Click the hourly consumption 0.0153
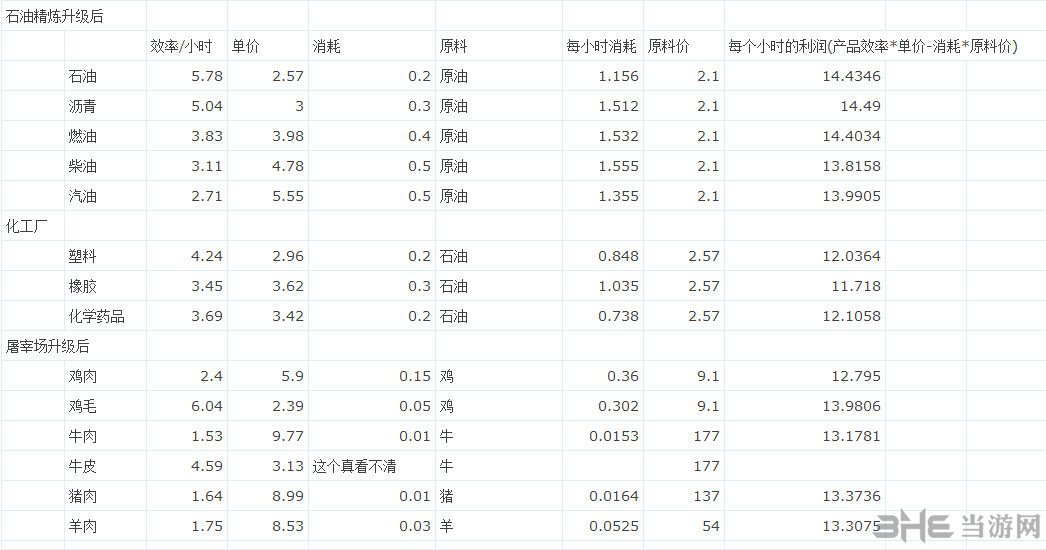1046x550 pixels. point(614,437)
